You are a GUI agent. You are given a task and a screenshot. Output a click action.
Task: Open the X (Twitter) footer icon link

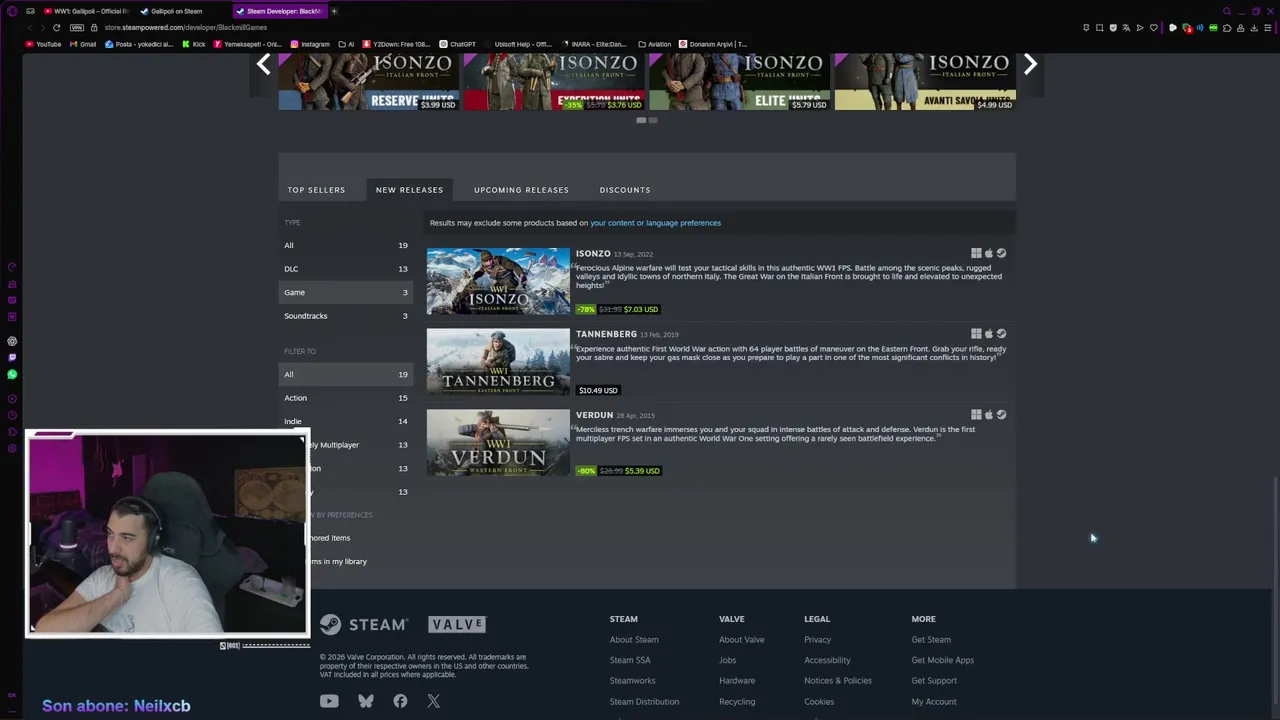pos(433,702)
